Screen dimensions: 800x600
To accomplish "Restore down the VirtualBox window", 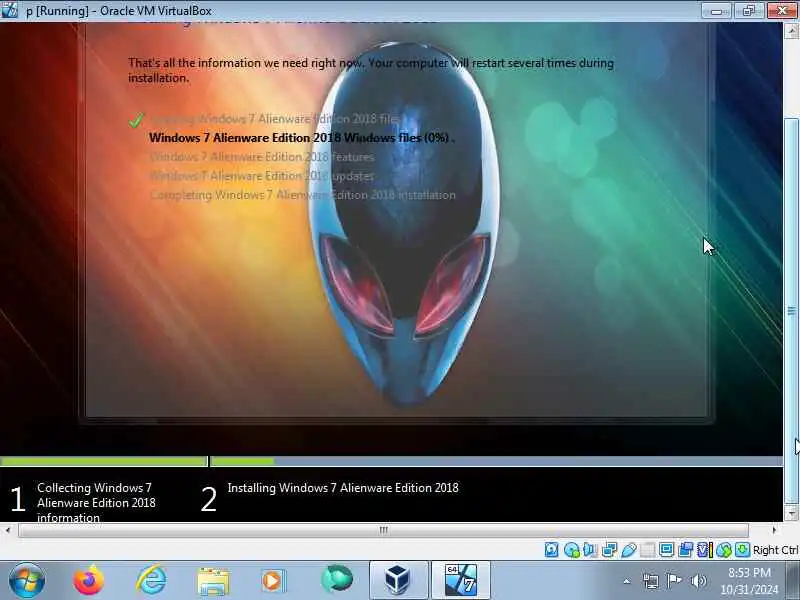I will tap(748, 11).
